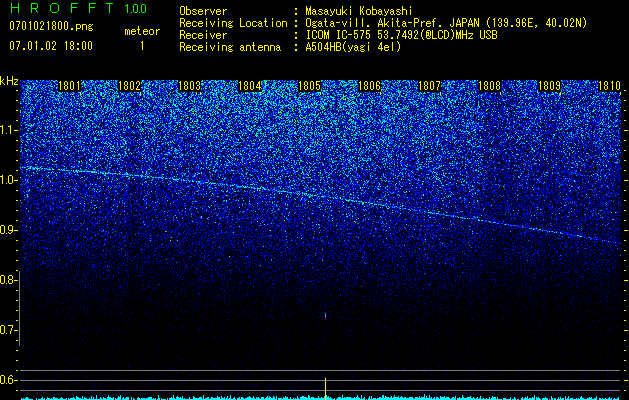This screenshot has width=629, height=400.
Task: Click the 1.0 kHz axis label
Action: pos(9,180)
